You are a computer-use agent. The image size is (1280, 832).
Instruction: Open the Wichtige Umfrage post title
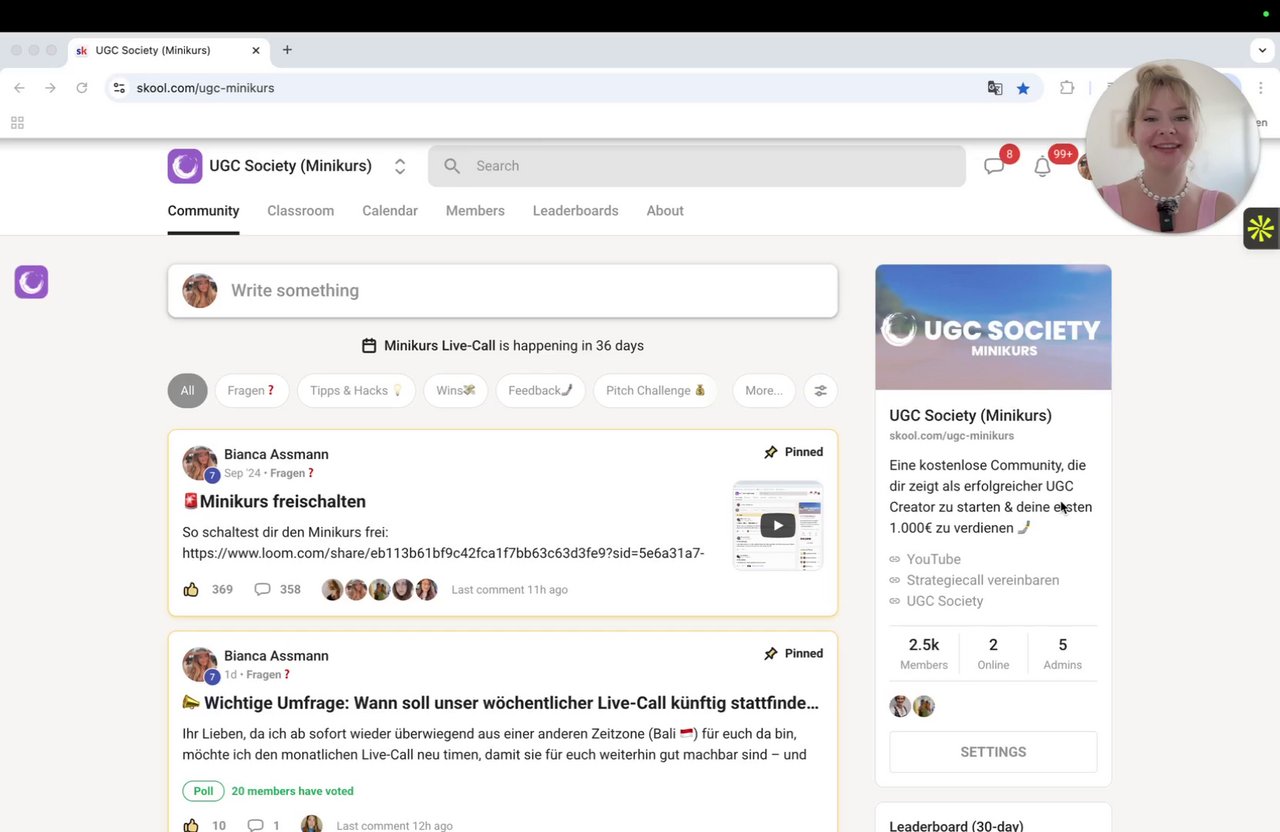click(x=501, y=703)
